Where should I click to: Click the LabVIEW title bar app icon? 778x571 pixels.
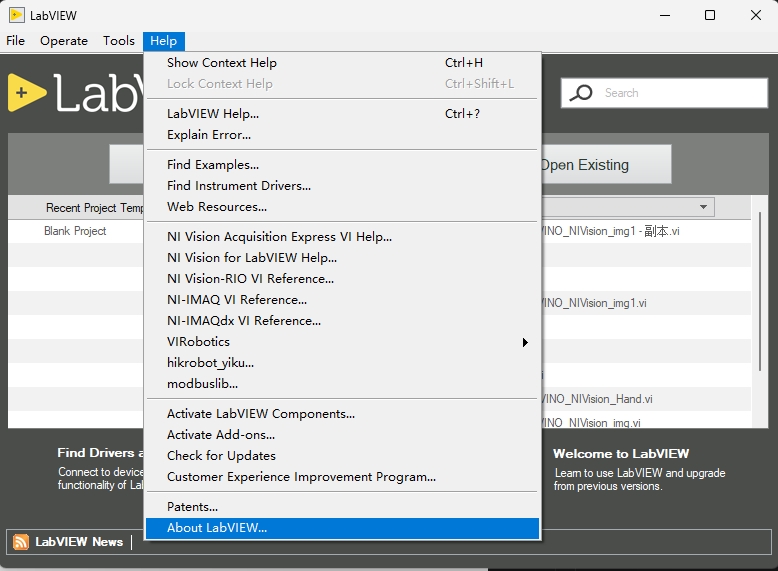pyautogui.click(x=16, y=15)
